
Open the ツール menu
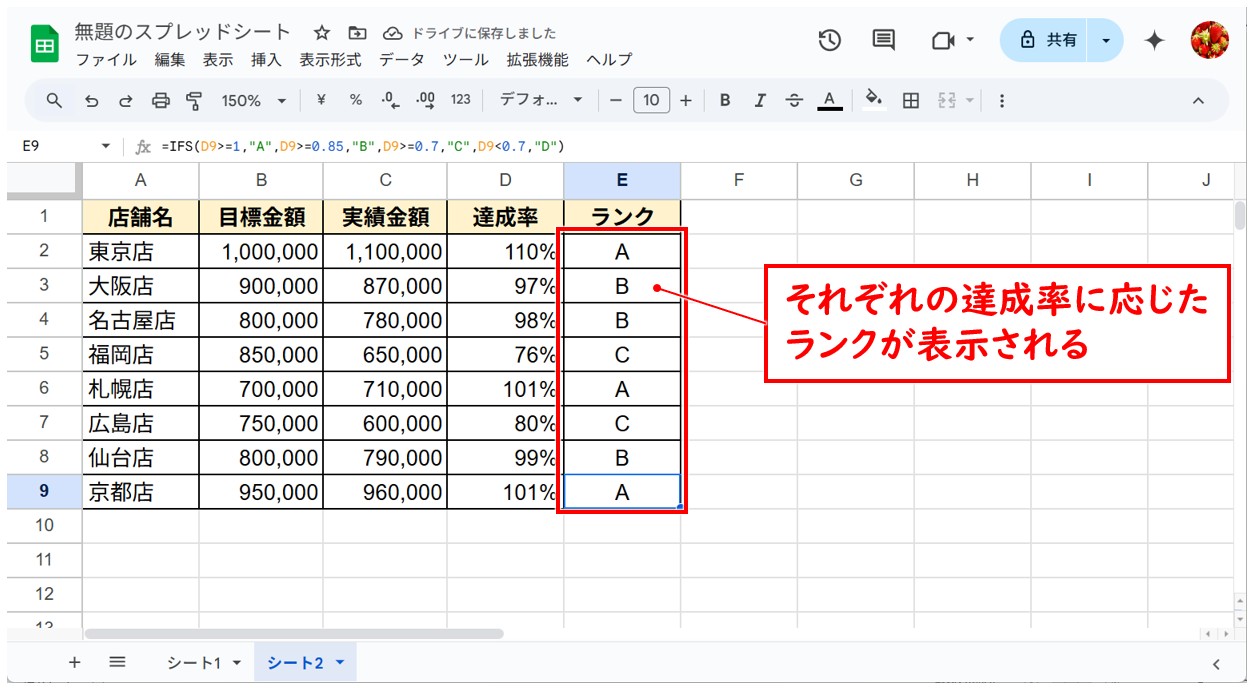point(466,60)
